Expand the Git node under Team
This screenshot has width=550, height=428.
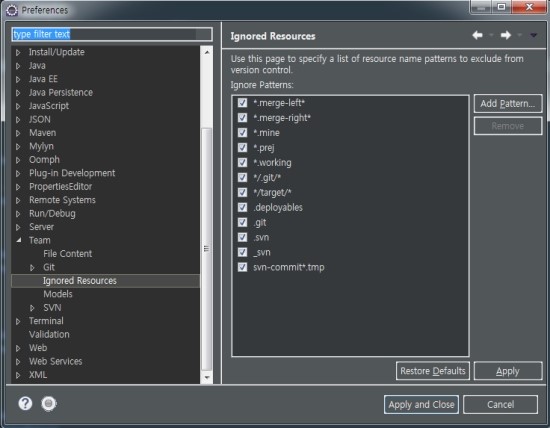click(32, 268)
